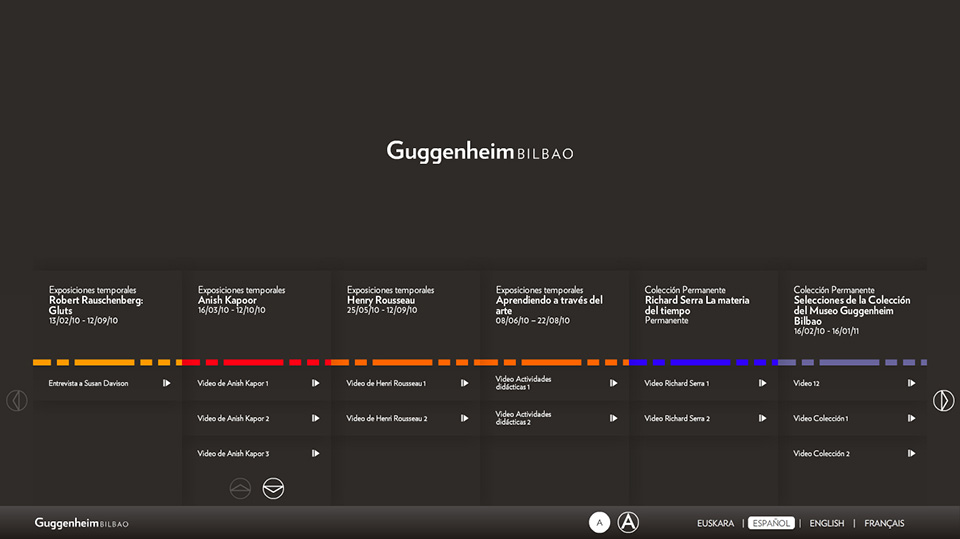Click the date 16/02/10 - 16/01/11
This screenshot has width=960, height=539.
(826, 331)
